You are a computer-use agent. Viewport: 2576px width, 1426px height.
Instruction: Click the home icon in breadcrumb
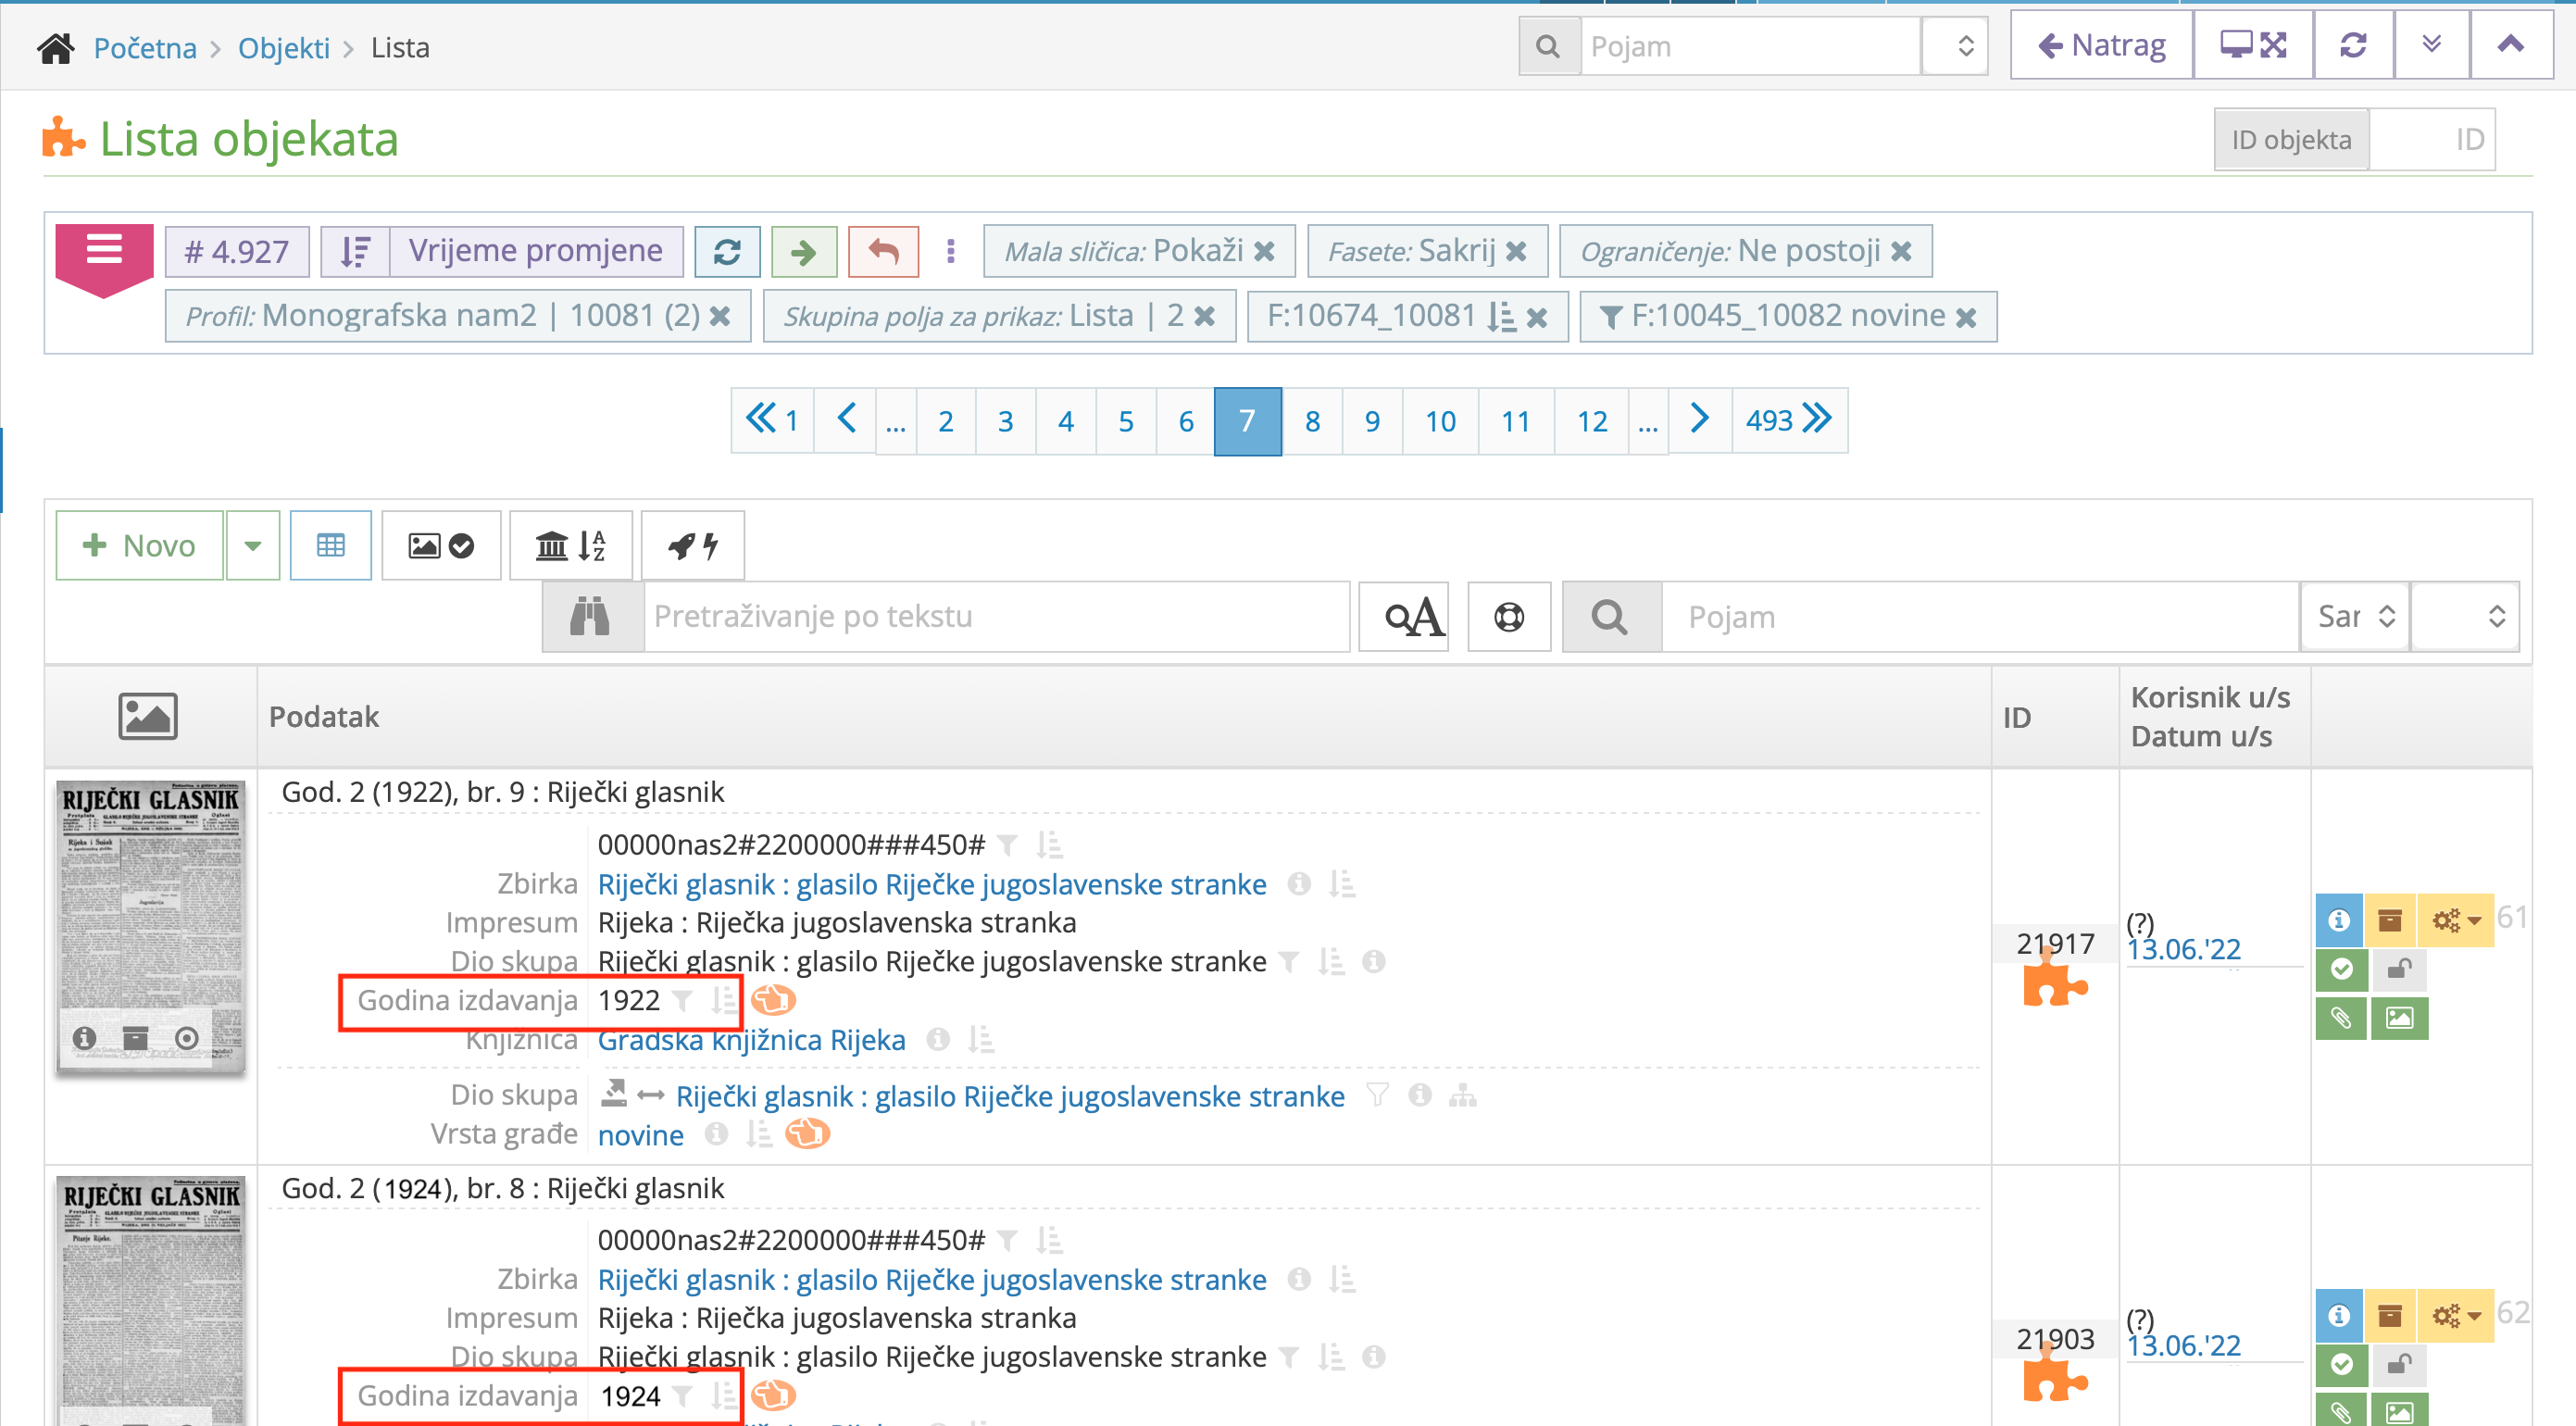[x=56, y=47]
